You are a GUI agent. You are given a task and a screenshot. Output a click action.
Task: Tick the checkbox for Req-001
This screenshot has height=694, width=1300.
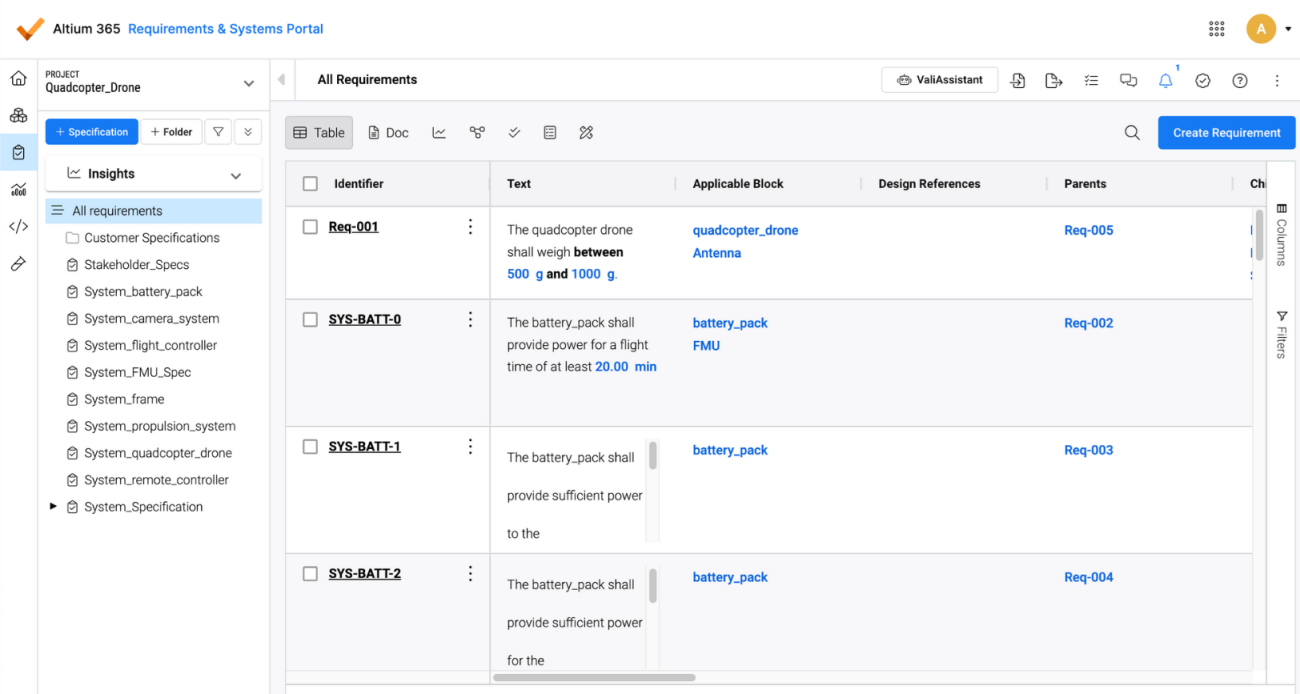click(x=310, y=227)
